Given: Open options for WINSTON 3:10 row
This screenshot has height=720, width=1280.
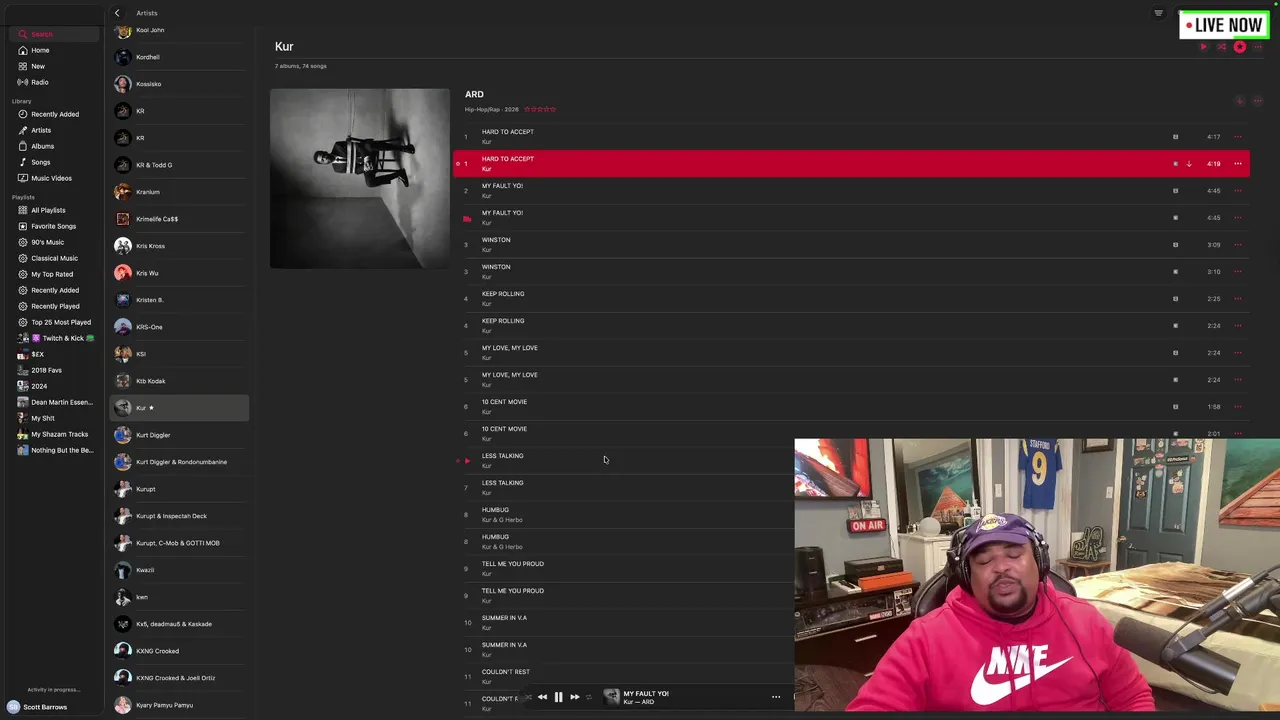Looking at the screenshot, I should [x=1238, y=272].
